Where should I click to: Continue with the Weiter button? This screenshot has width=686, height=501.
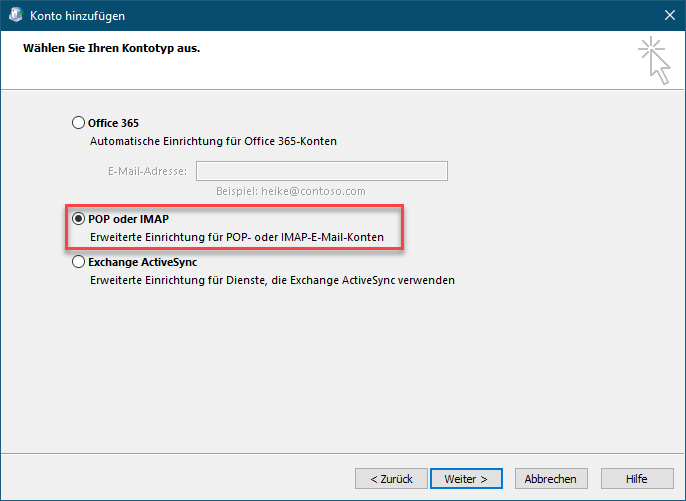[x=466, y=479]
